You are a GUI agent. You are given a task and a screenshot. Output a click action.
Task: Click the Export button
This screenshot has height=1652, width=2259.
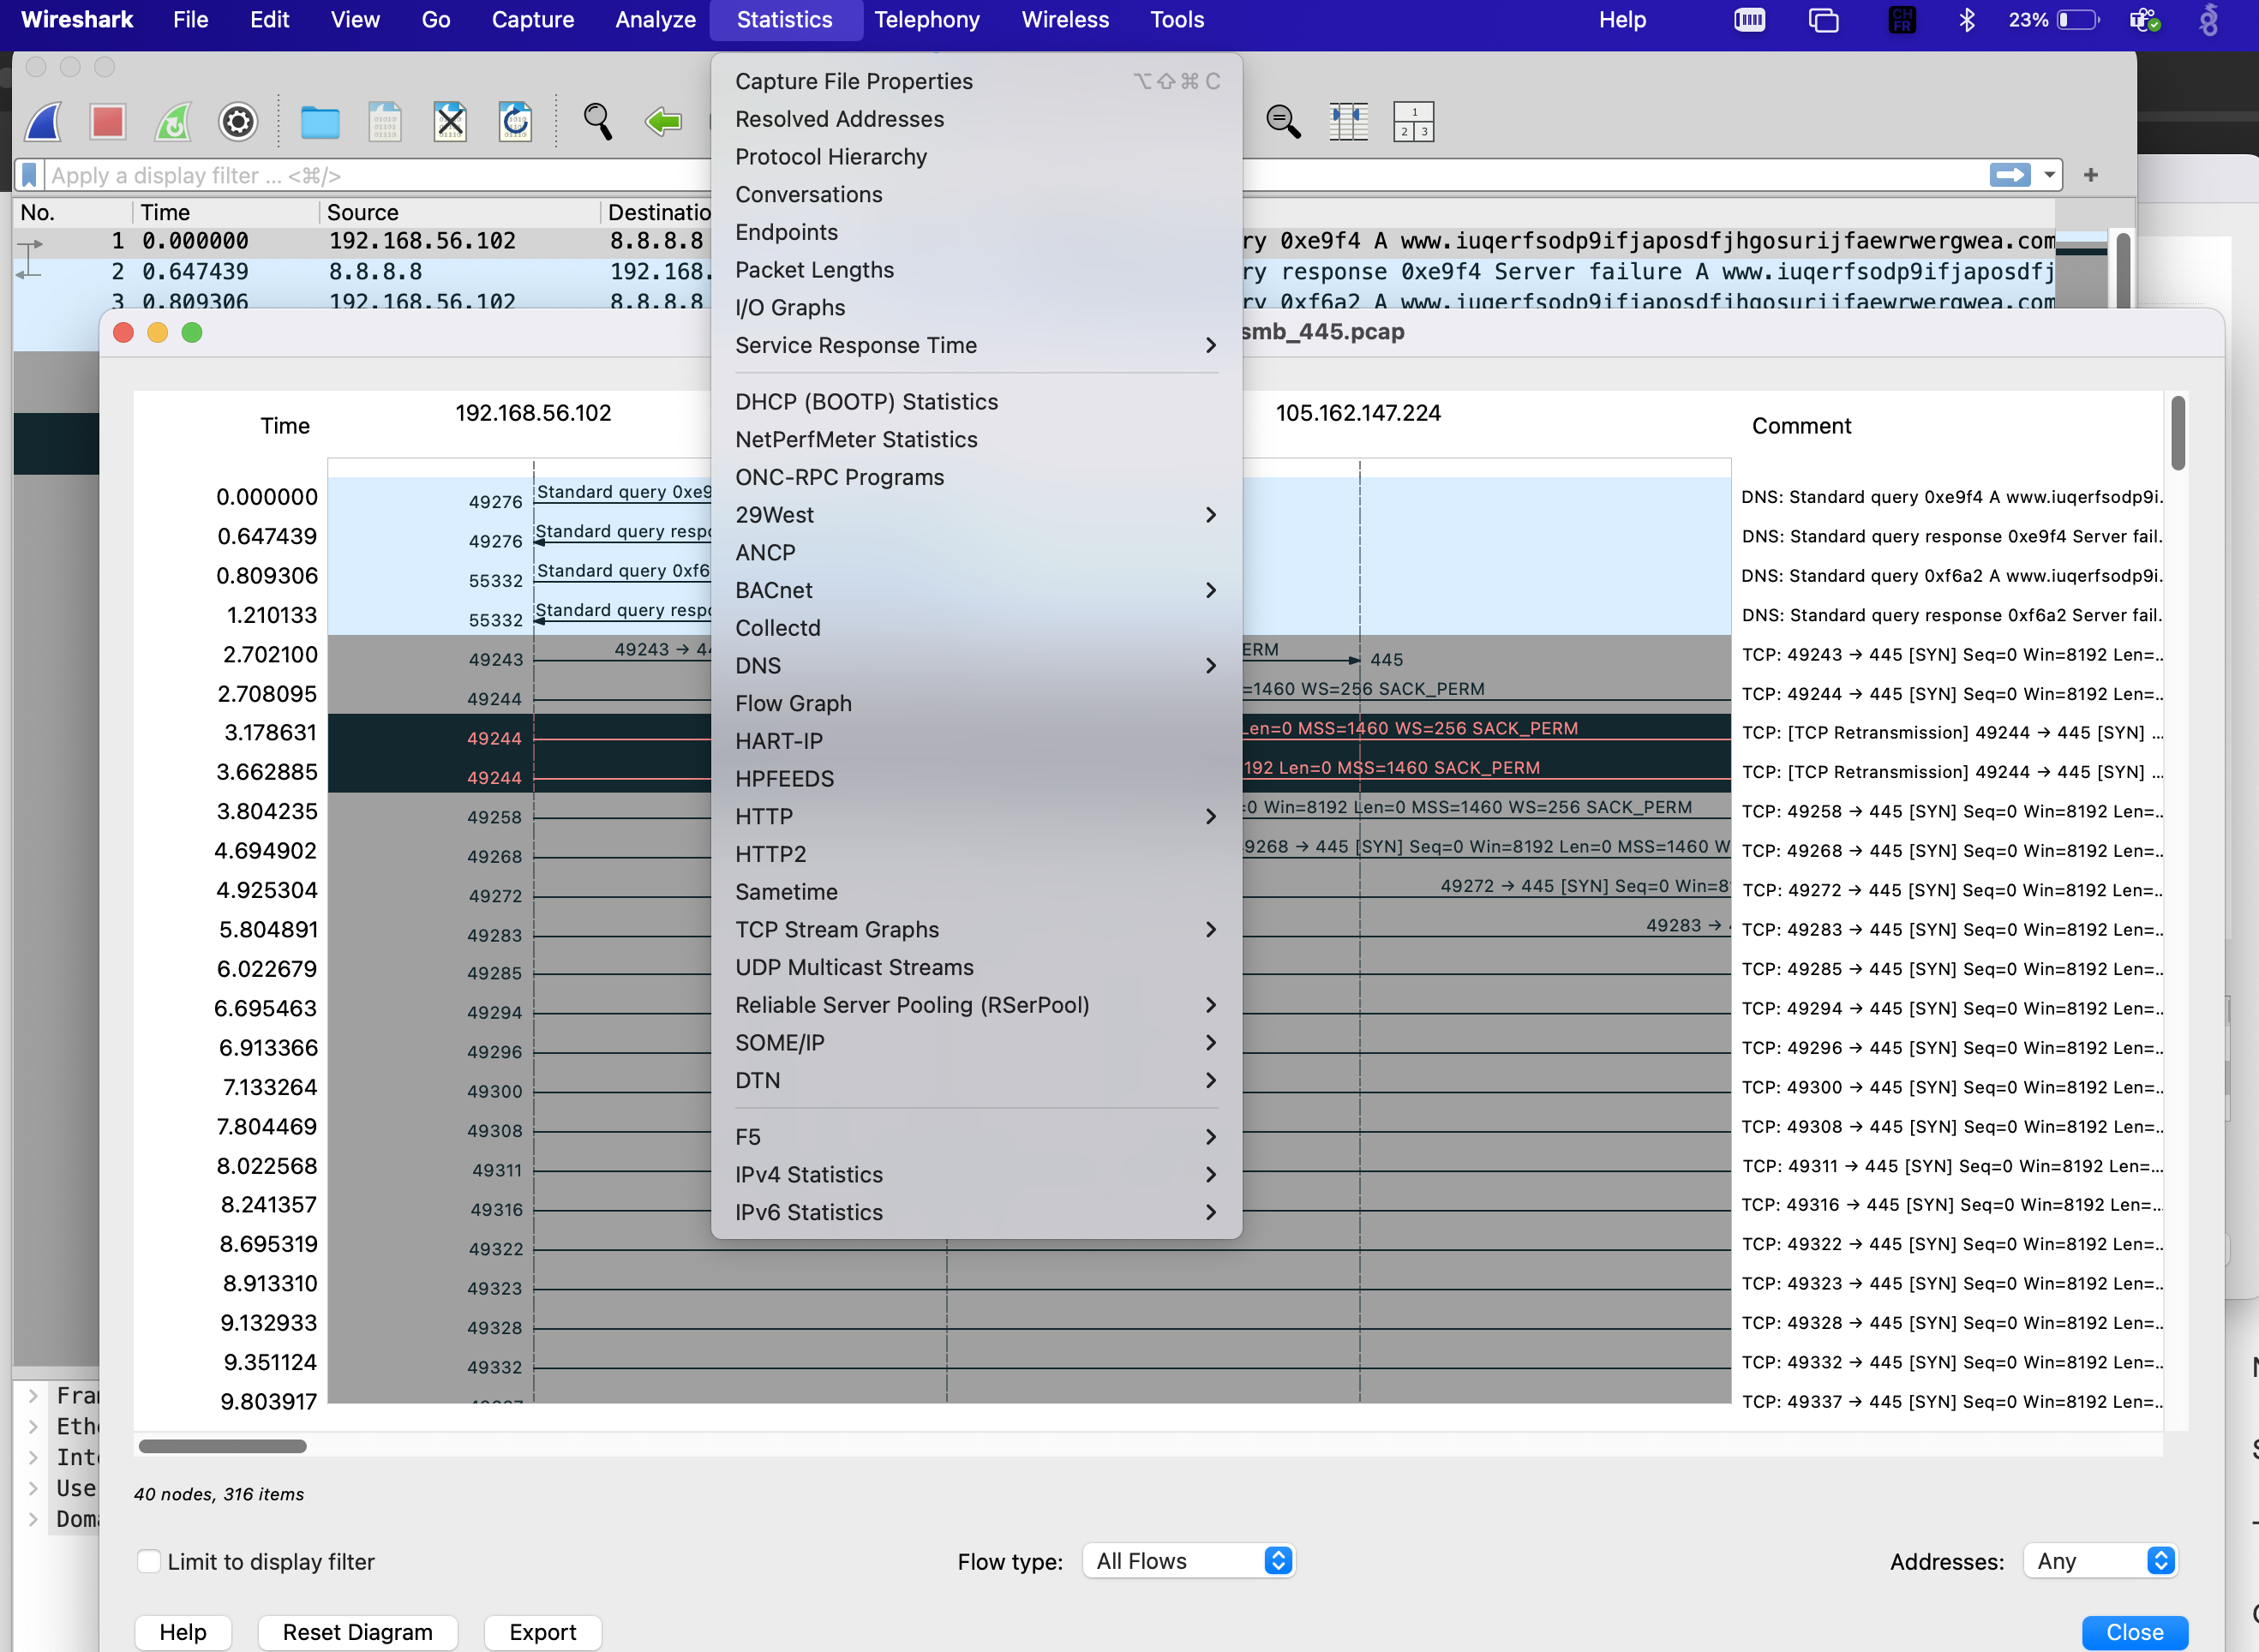[x=542, y=1632]
